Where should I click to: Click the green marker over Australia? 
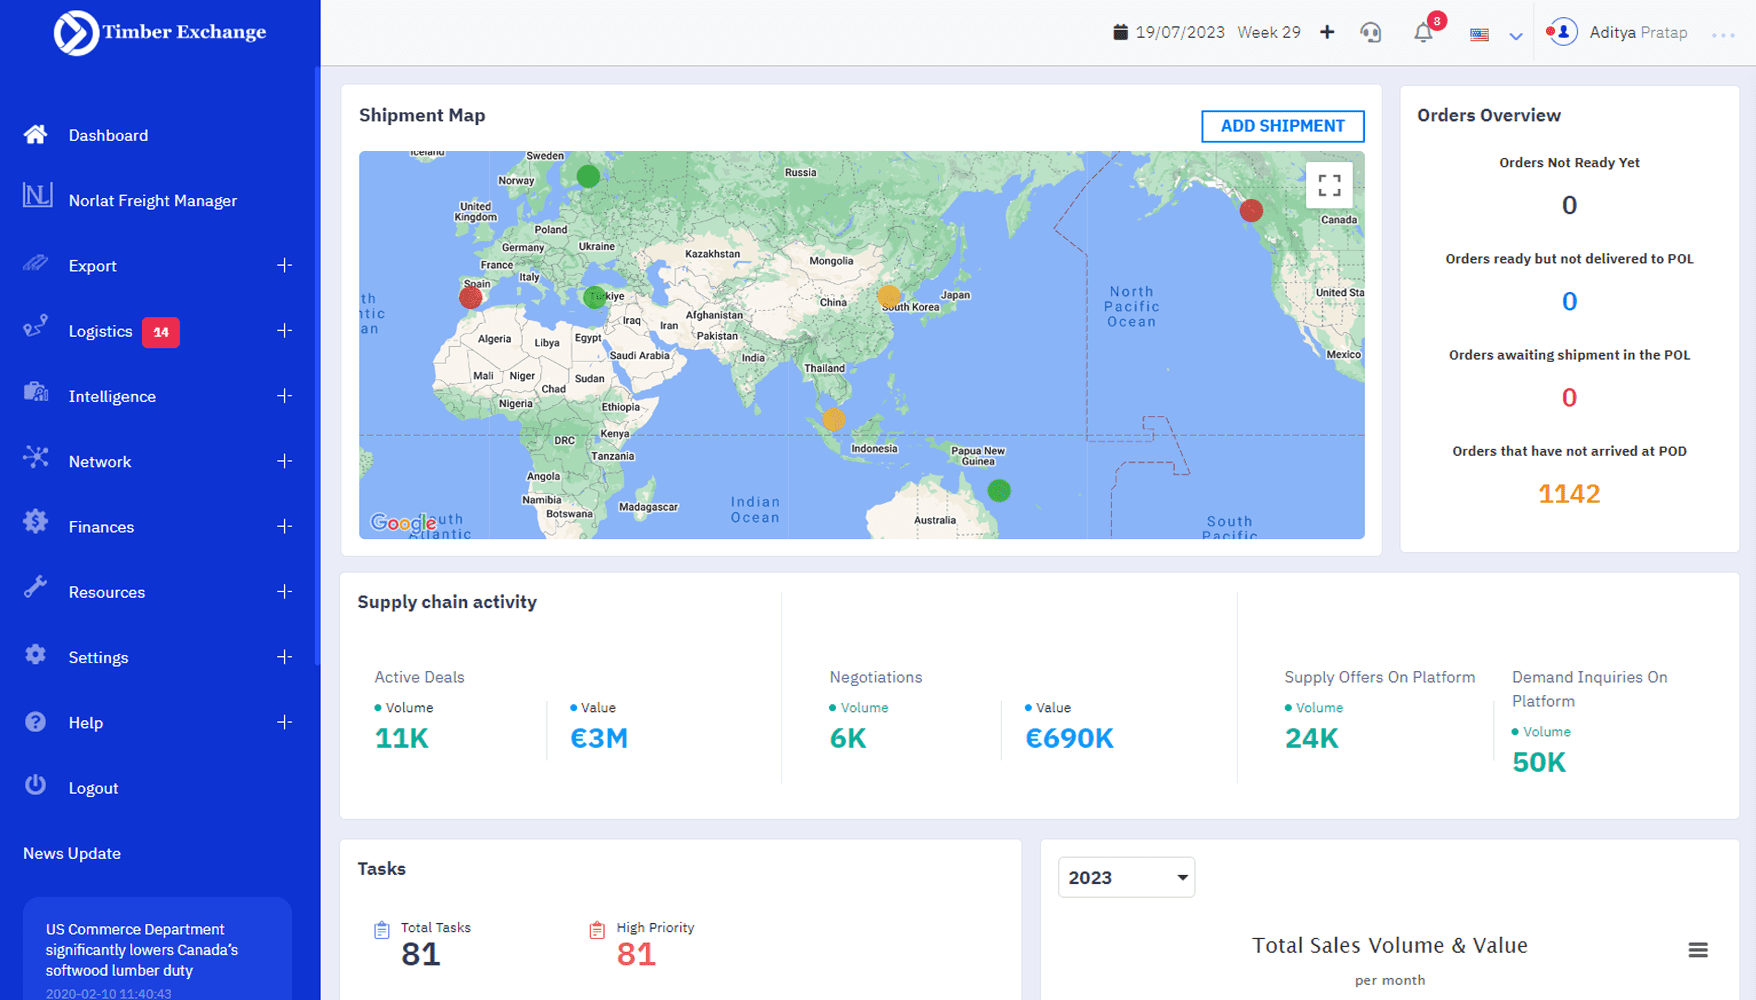[999, 491]
